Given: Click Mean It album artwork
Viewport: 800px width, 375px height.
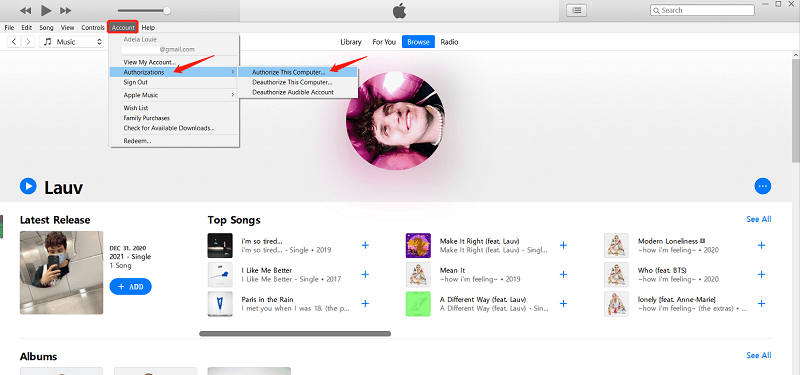Looking at the screenshot, I should 418,274.
